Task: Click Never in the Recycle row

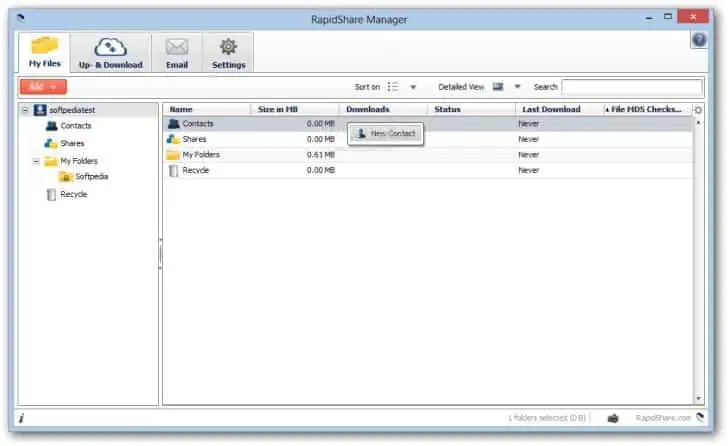Action: pyautogui.click(x=528, y=170)
